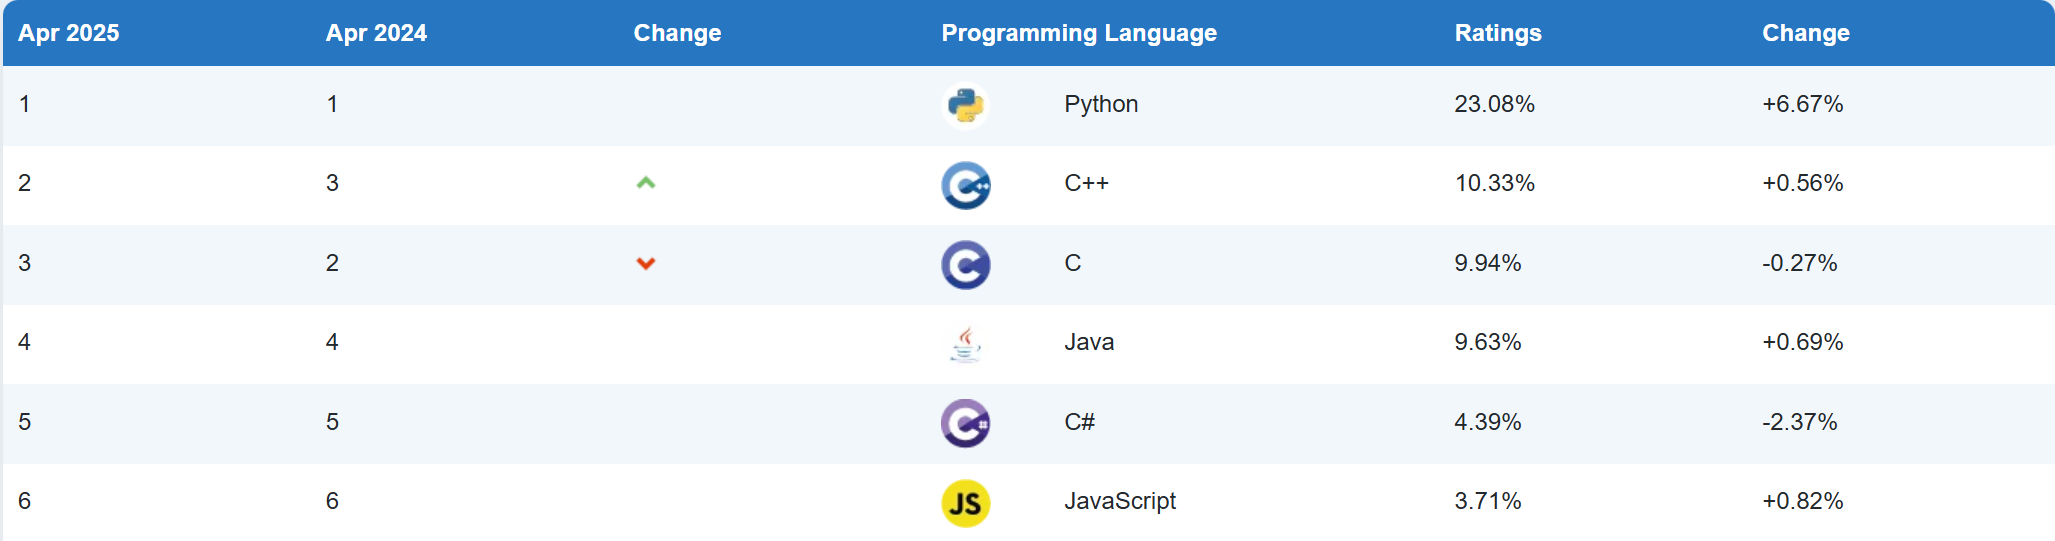The height and width of the screenshot is (541, 2055).
Task: Click the Apr 2024 column header
Action: coord(376,33)
